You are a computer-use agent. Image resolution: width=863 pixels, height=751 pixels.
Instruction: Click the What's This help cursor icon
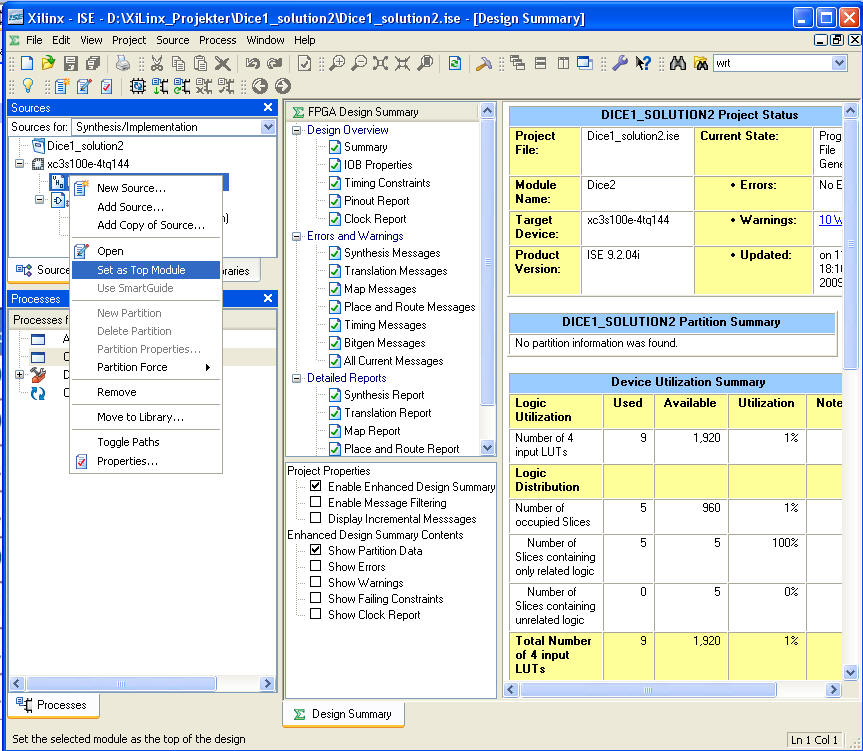tap(642, 63)
